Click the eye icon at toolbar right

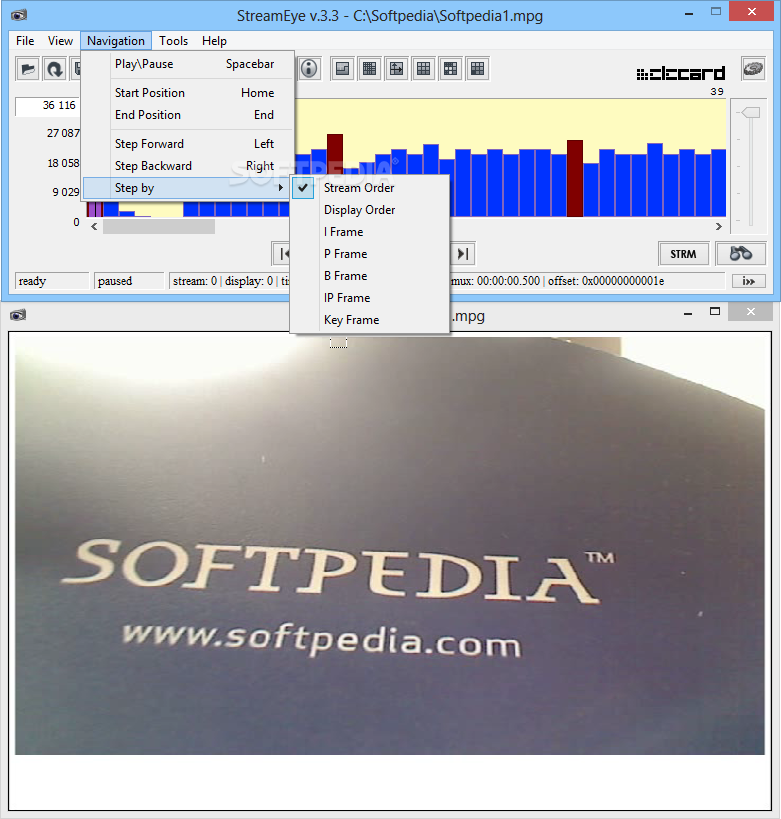click(753, 69)
